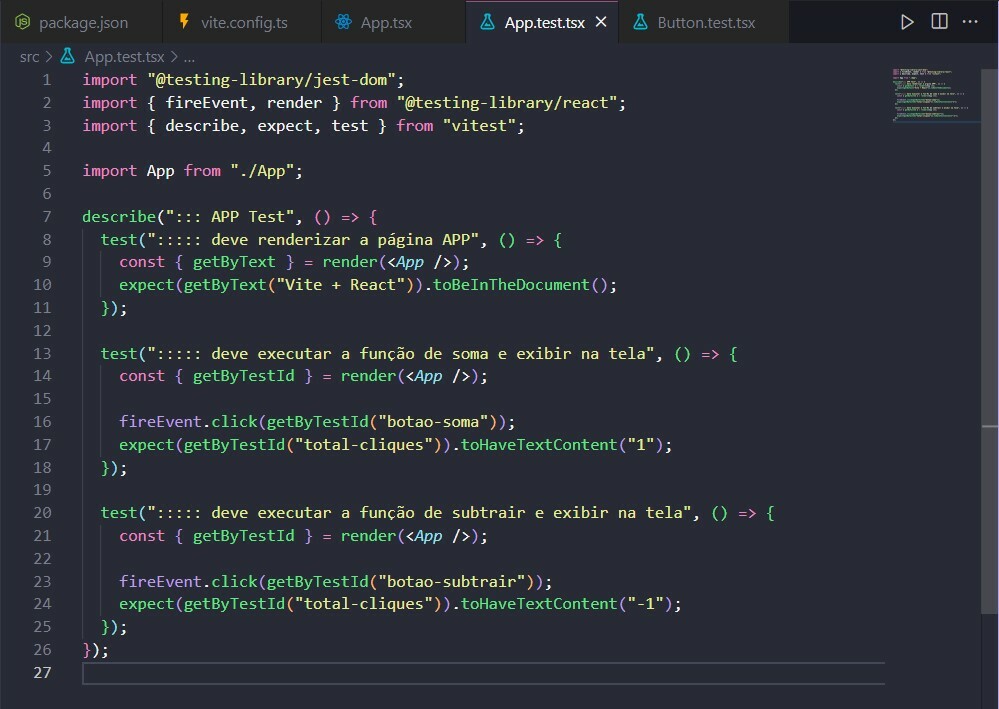Click the Split Editor icon
Screen dimensions: 999x709
pyautogui.click(x=939, y=22)
